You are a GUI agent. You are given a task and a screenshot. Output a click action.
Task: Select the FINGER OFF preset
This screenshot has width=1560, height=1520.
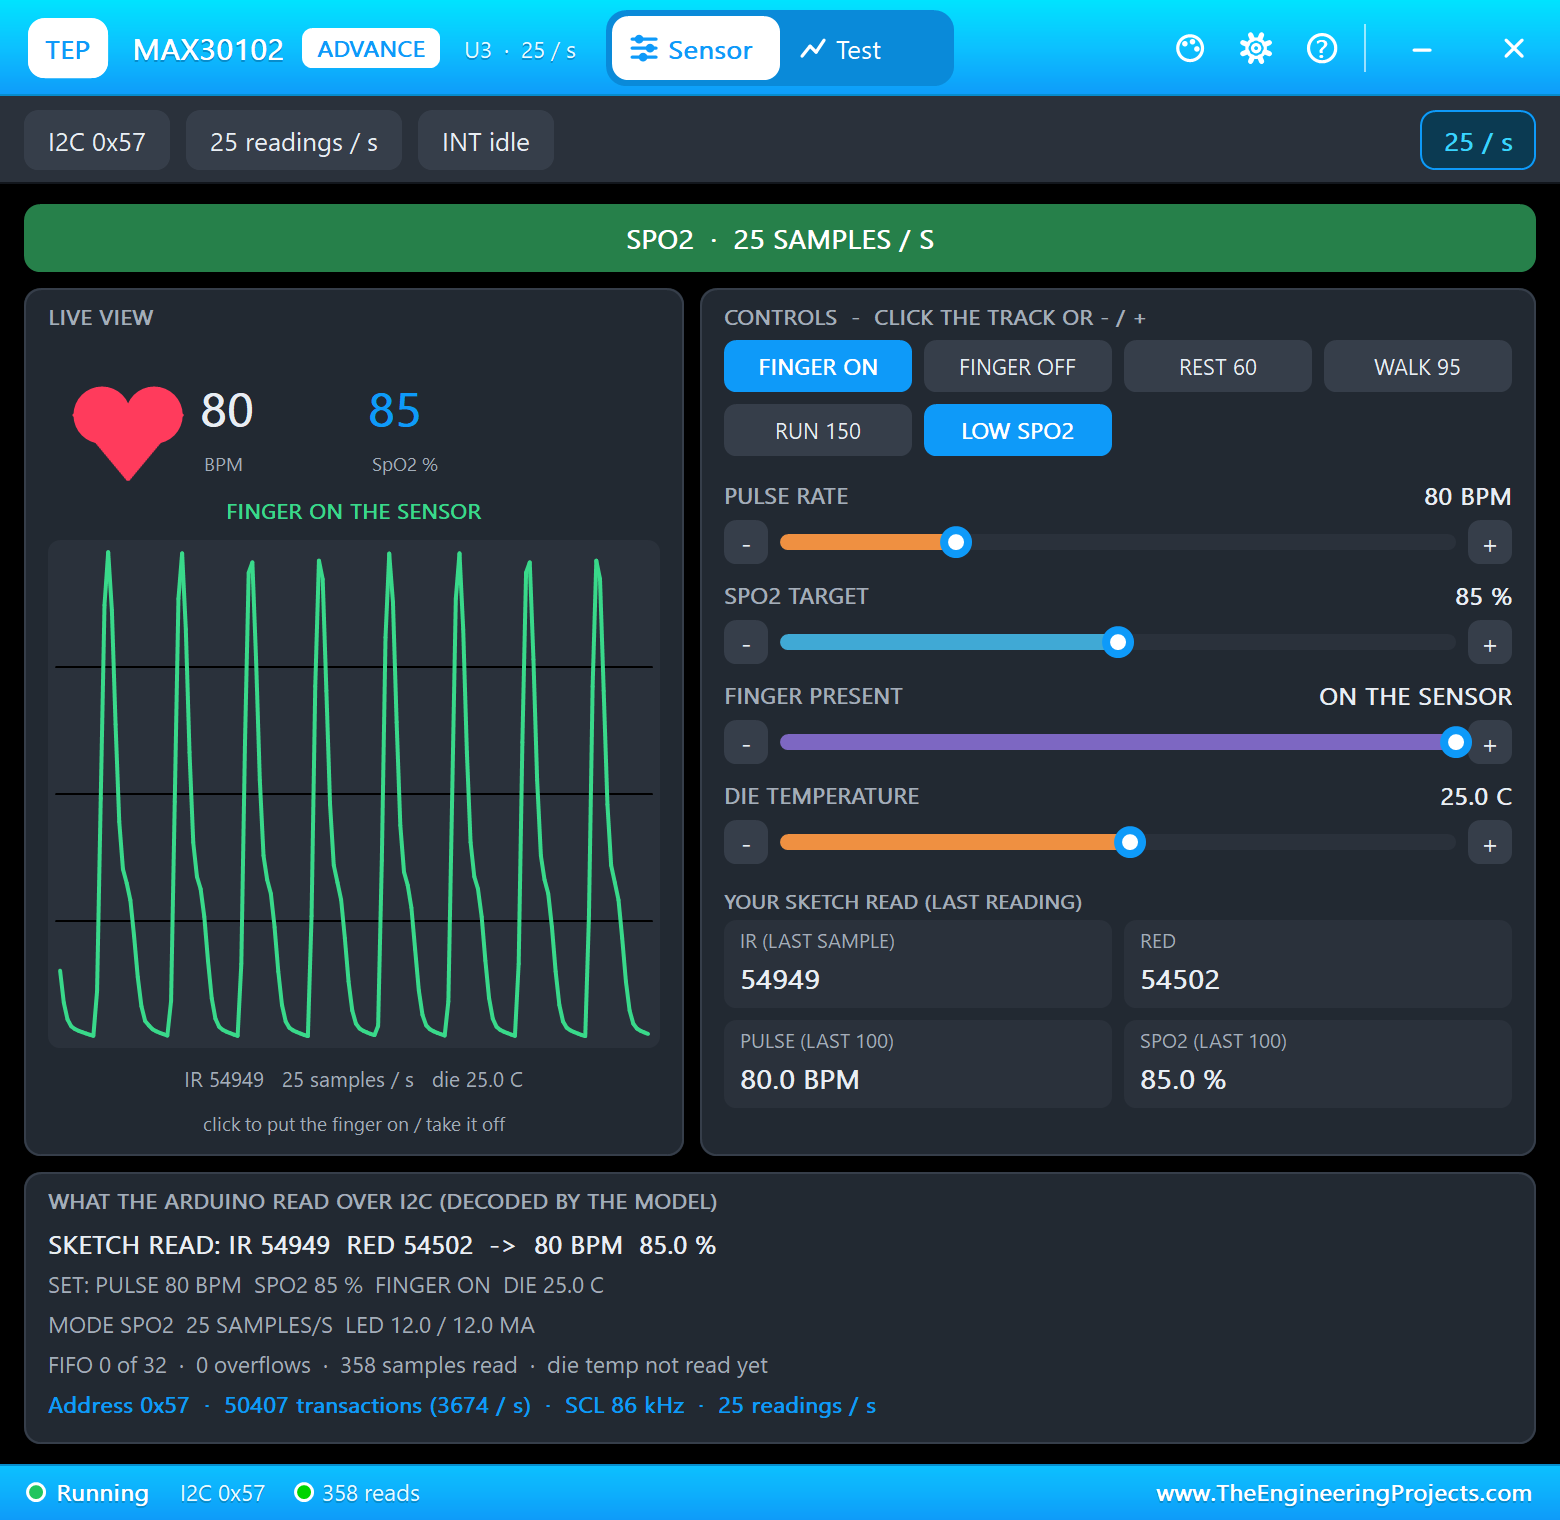pyautogui.click(x=1018, y=366)
